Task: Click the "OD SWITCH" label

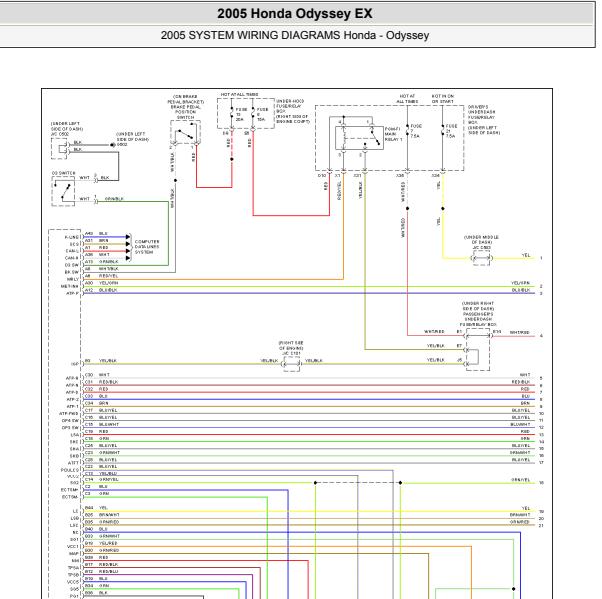Action: (x=63, y=173)
